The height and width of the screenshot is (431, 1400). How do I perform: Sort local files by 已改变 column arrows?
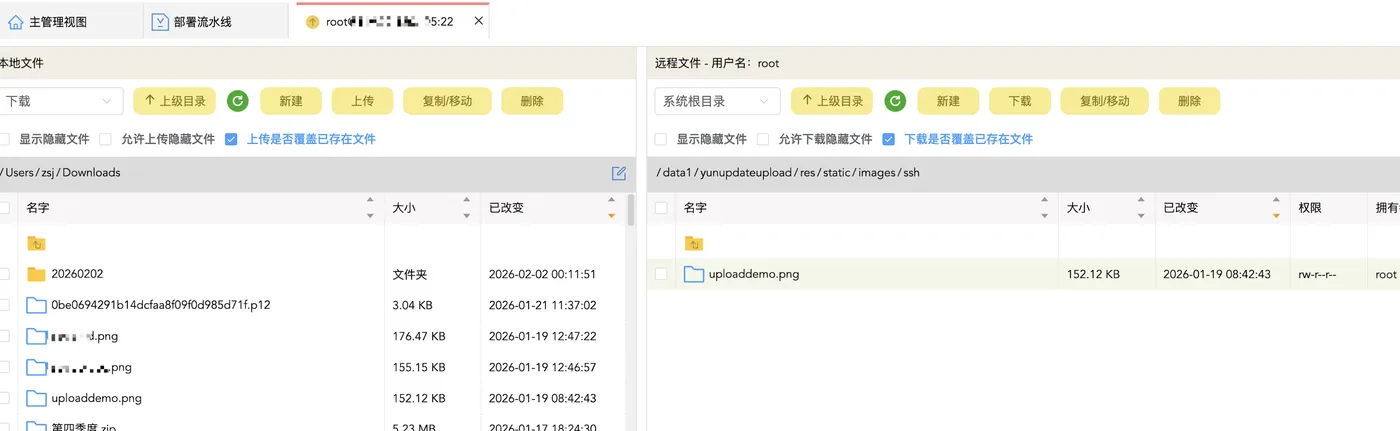612,208
